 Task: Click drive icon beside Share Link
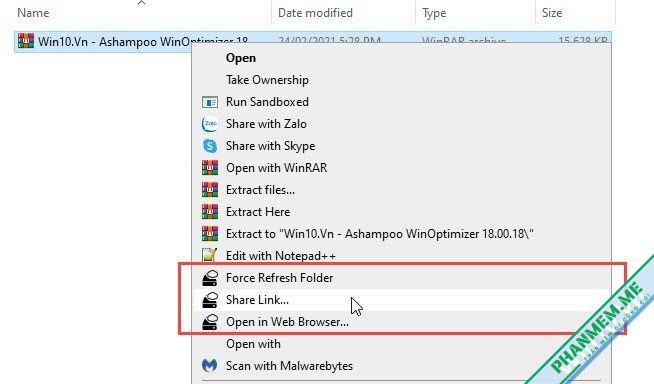(x=210, y=300)
